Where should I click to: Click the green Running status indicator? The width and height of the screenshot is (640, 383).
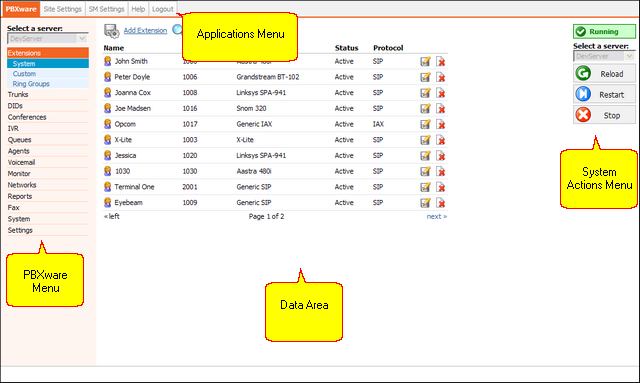pos(604,31)
